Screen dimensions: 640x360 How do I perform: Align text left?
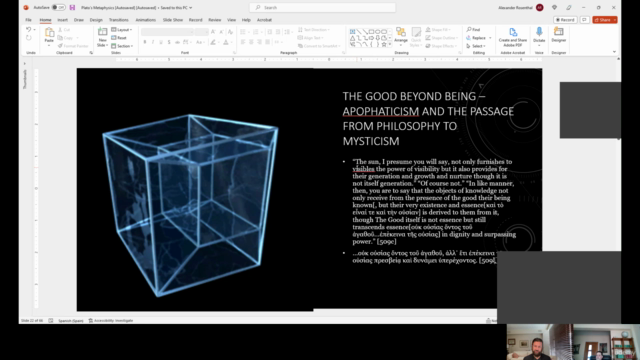[243, 42]
